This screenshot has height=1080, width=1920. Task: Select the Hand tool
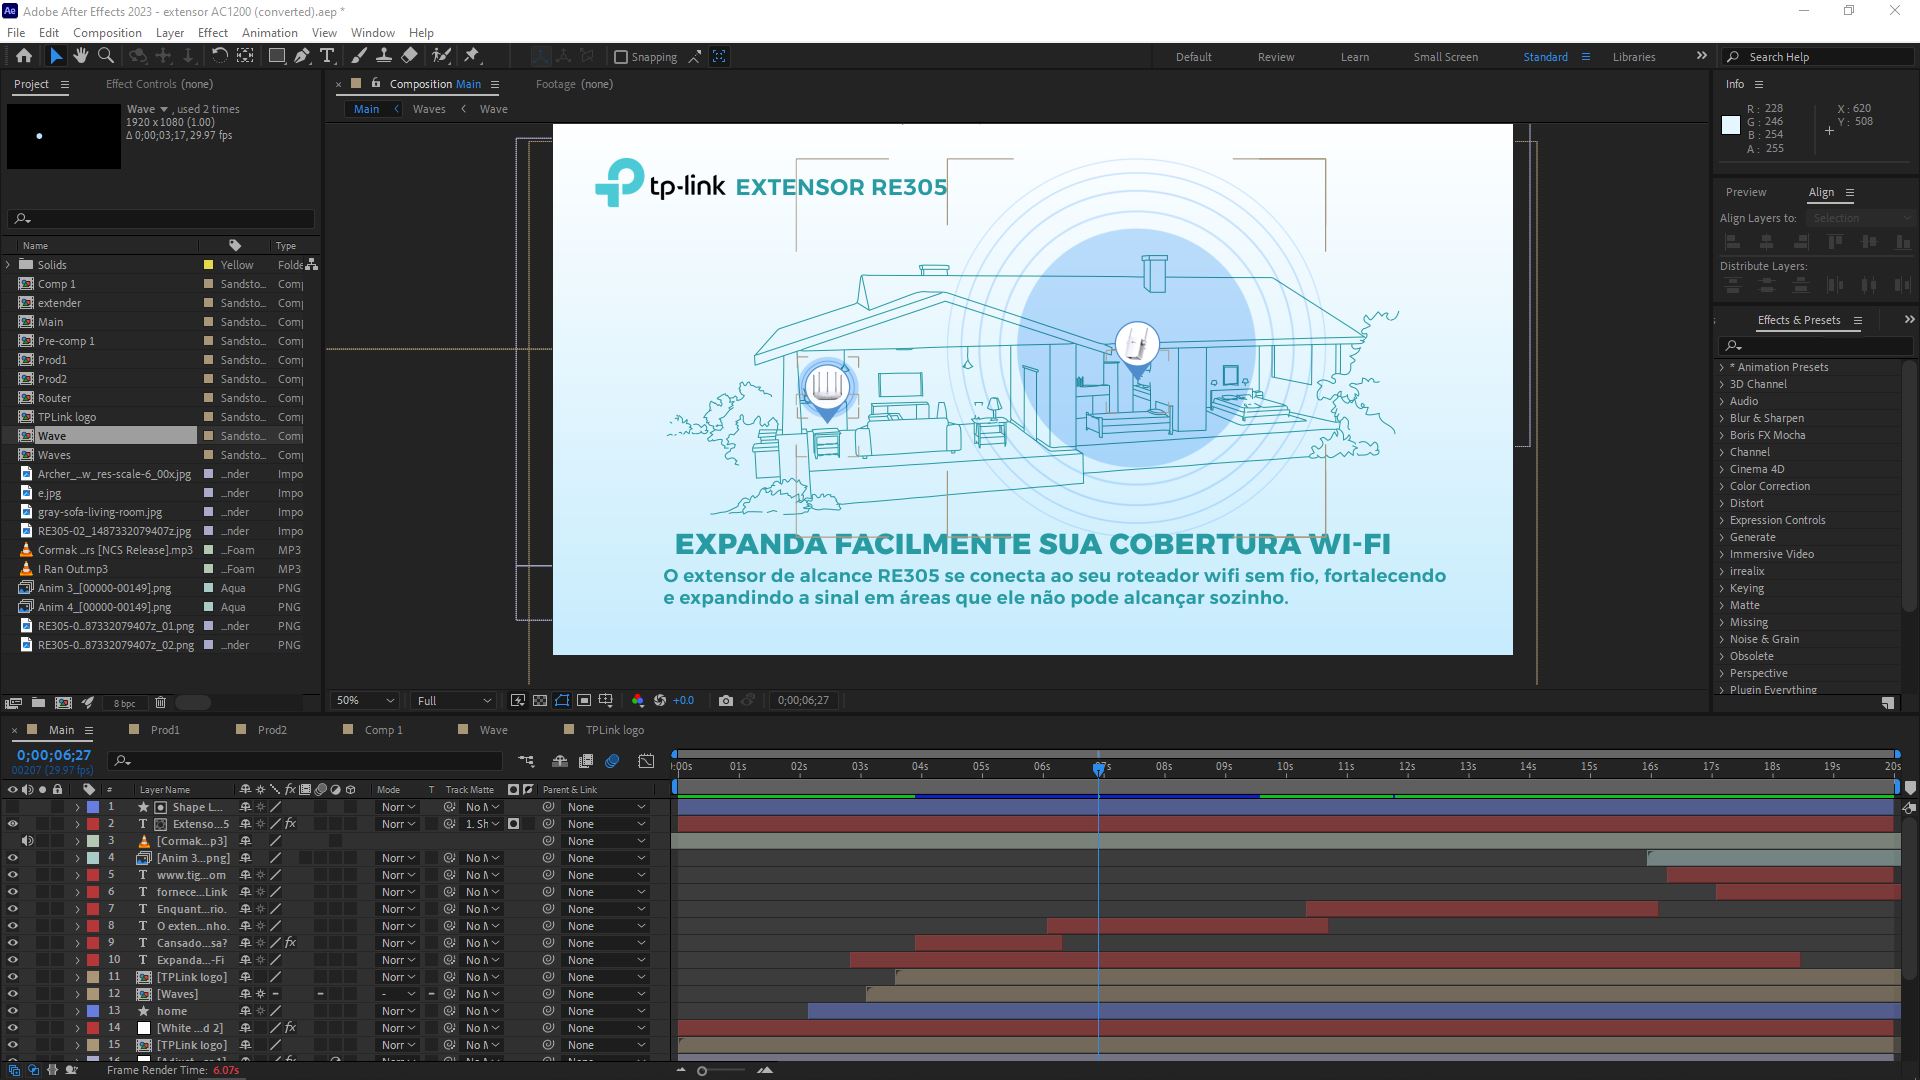click(x=80, y=56)
